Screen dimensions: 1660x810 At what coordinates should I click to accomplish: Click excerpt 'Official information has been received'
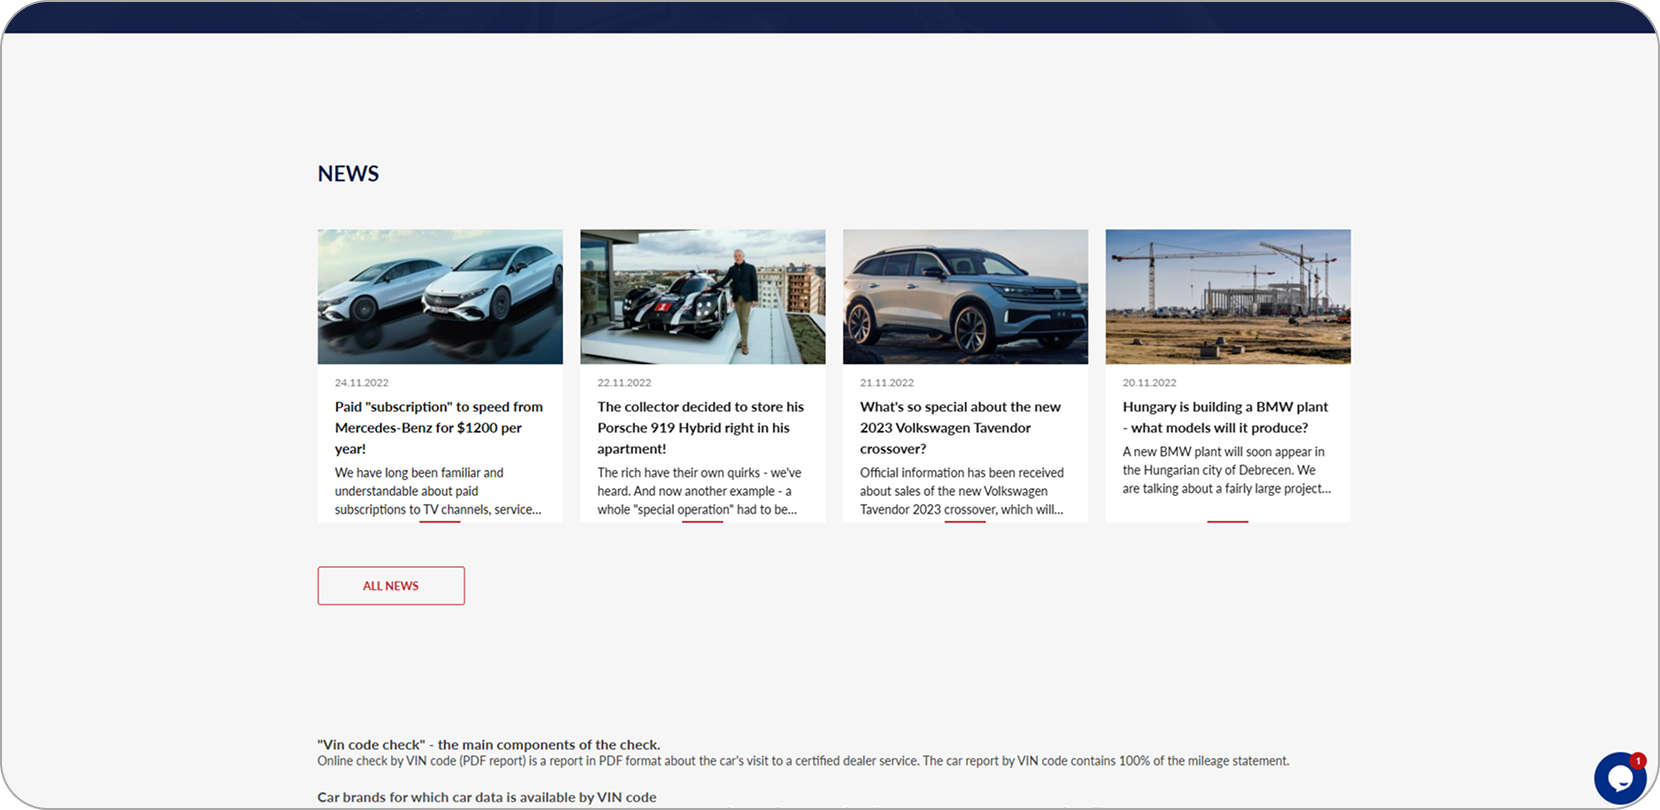tap(962, 491)
